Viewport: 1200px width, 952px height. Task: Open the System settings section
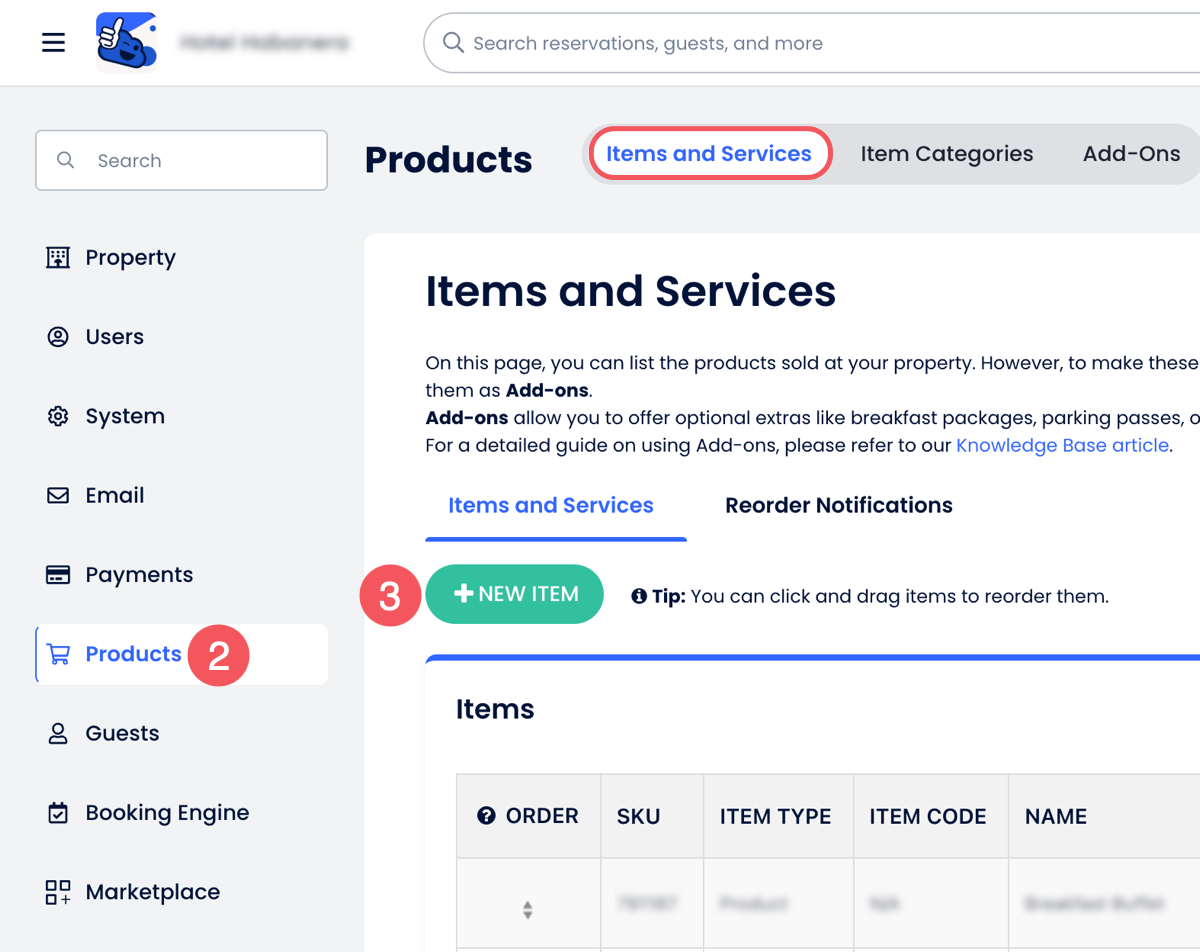click(125, 416)
